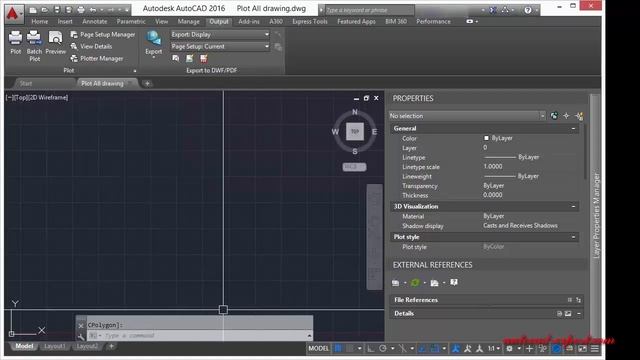Click the red icon in Export to DWF/PDF
This screenshot has height=360, width=640.
204,59
